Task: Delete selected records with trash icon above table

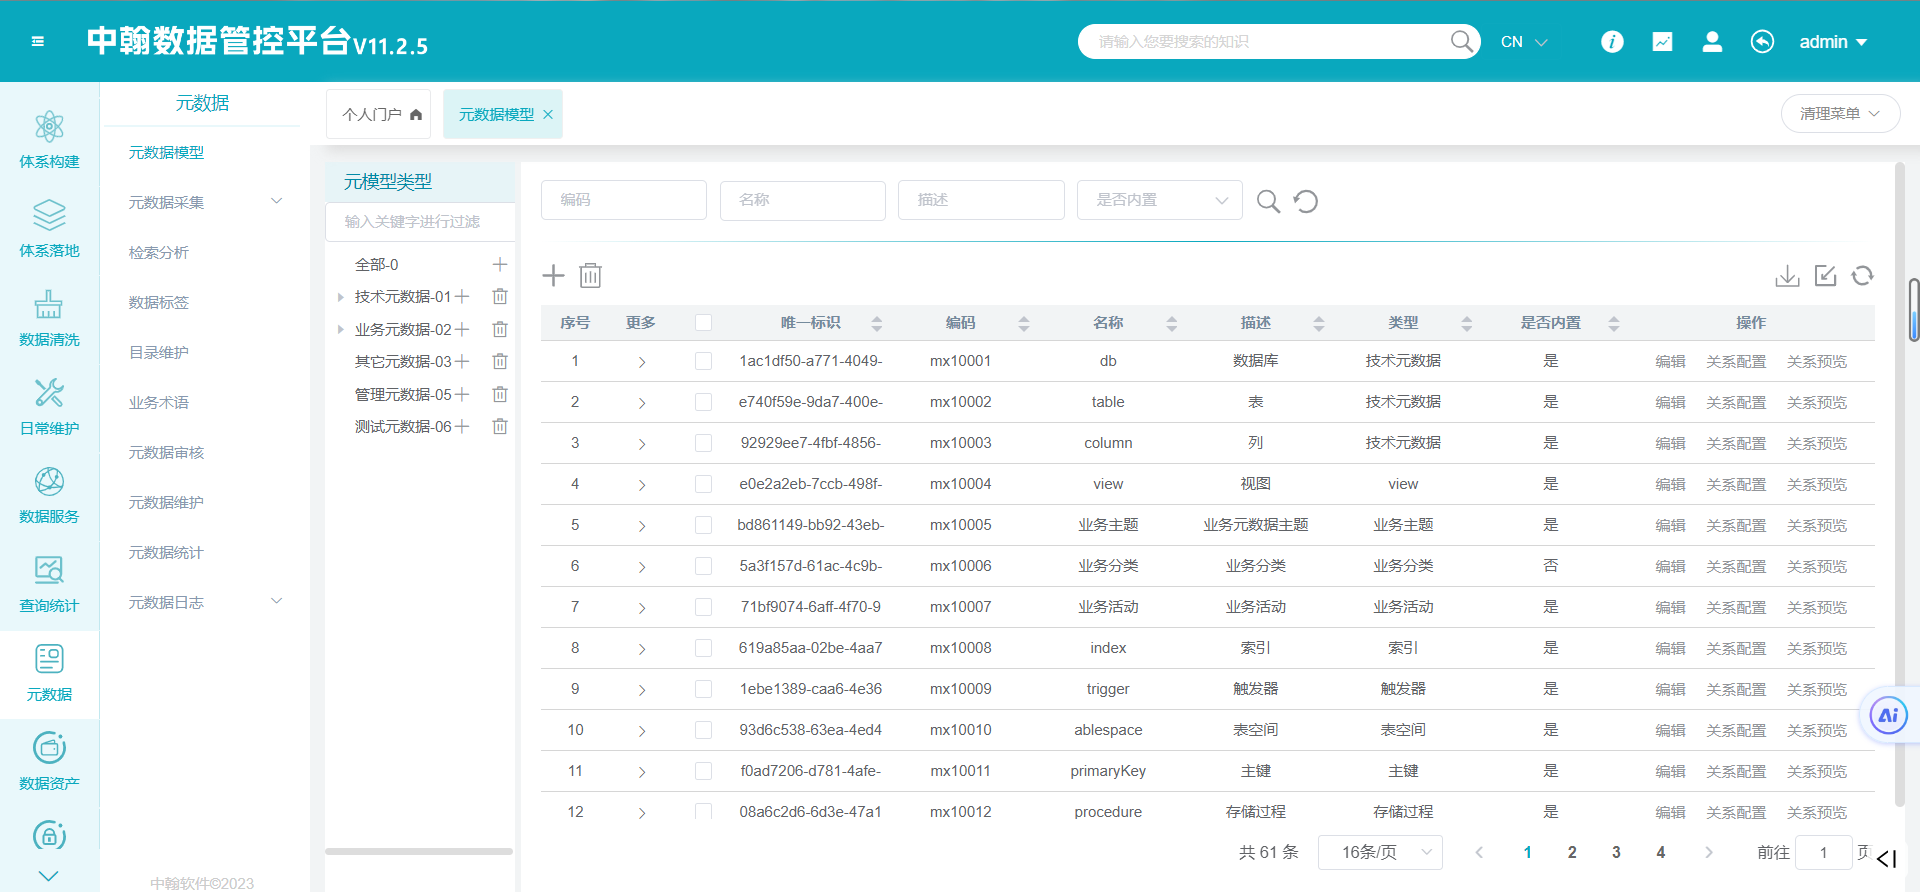Action: click(591, 275)
